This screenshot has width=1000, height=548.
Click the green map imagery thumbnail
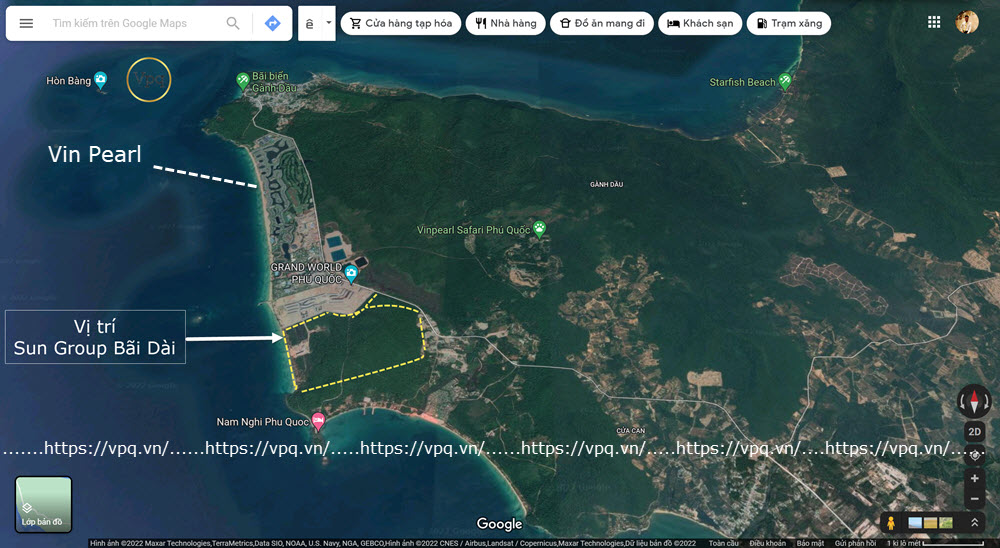pos(946,523)
